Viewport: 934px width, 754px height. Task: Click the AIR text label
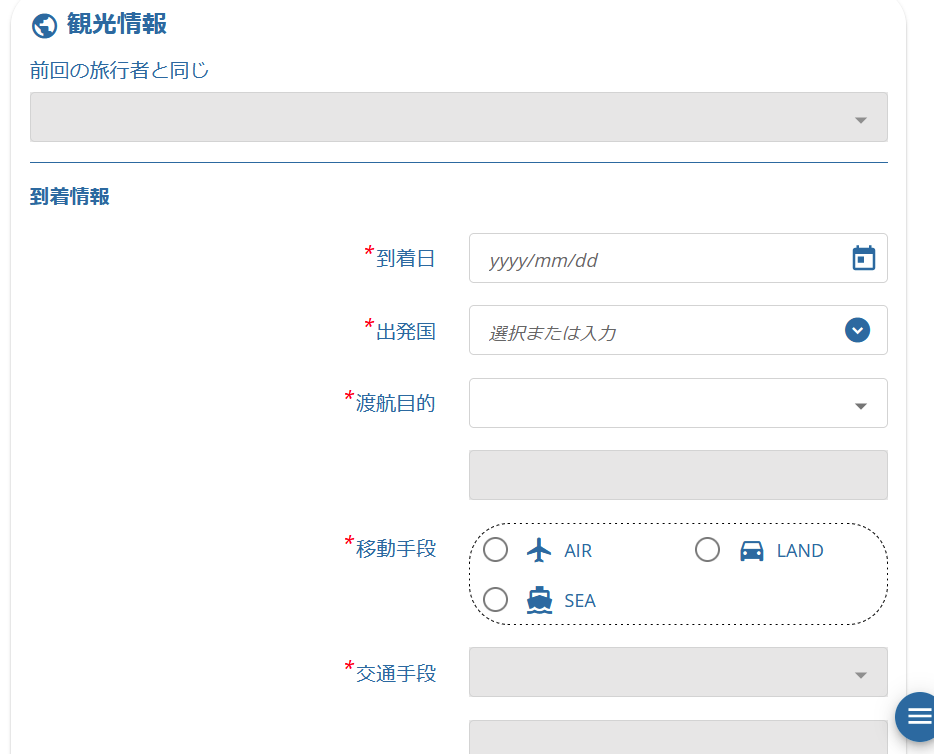point(578,551)
